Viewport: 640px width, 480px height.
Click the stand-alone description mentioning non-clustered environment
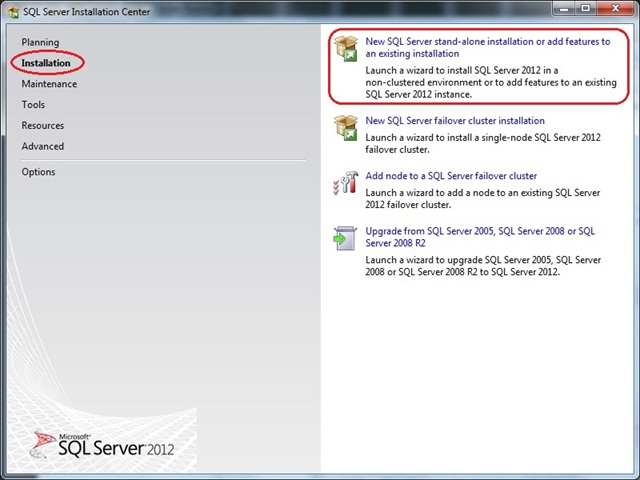point(491,82)
